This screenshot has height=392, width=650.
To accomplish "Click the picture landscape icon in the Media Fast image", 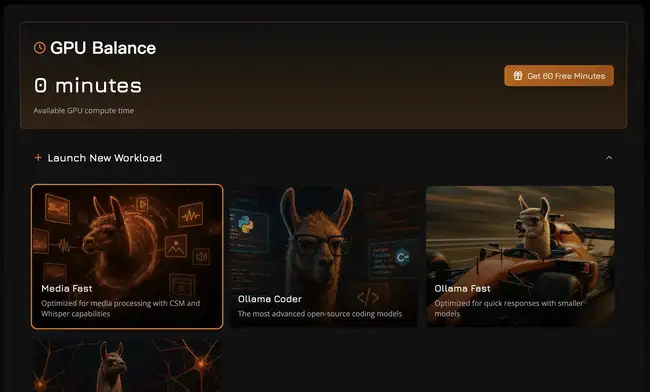I will click(176, 247).
